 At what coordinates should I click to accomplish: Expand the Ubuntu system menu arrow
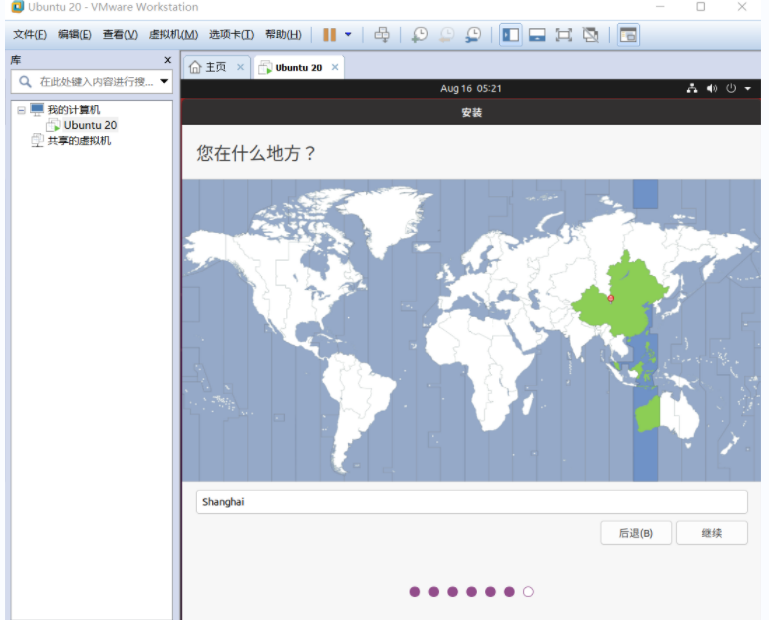[x=748, y=89]
